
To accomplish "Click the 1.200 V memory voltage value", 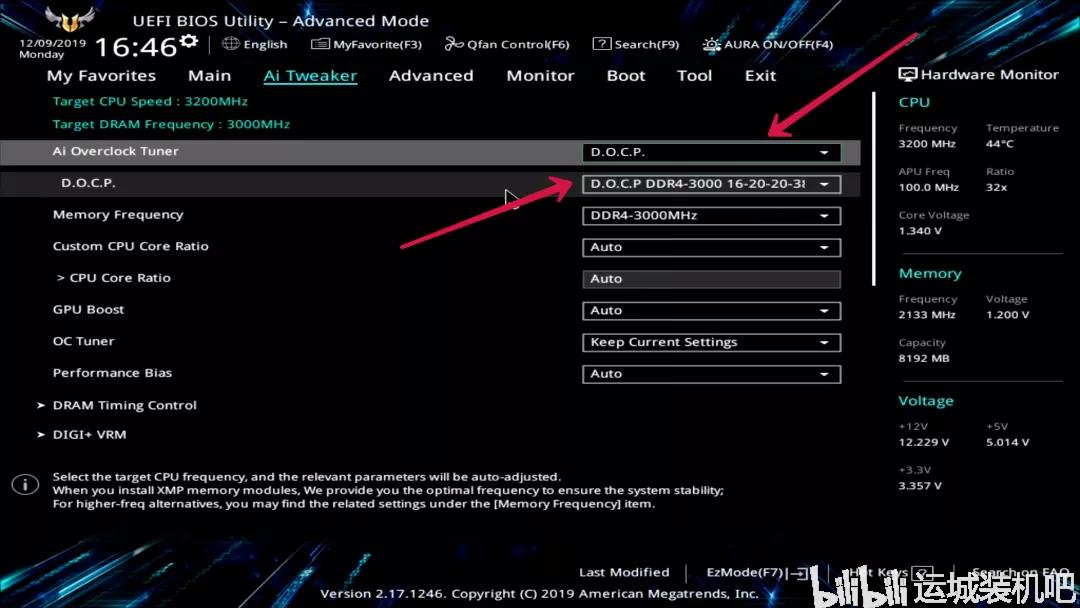I will 1007,315.
